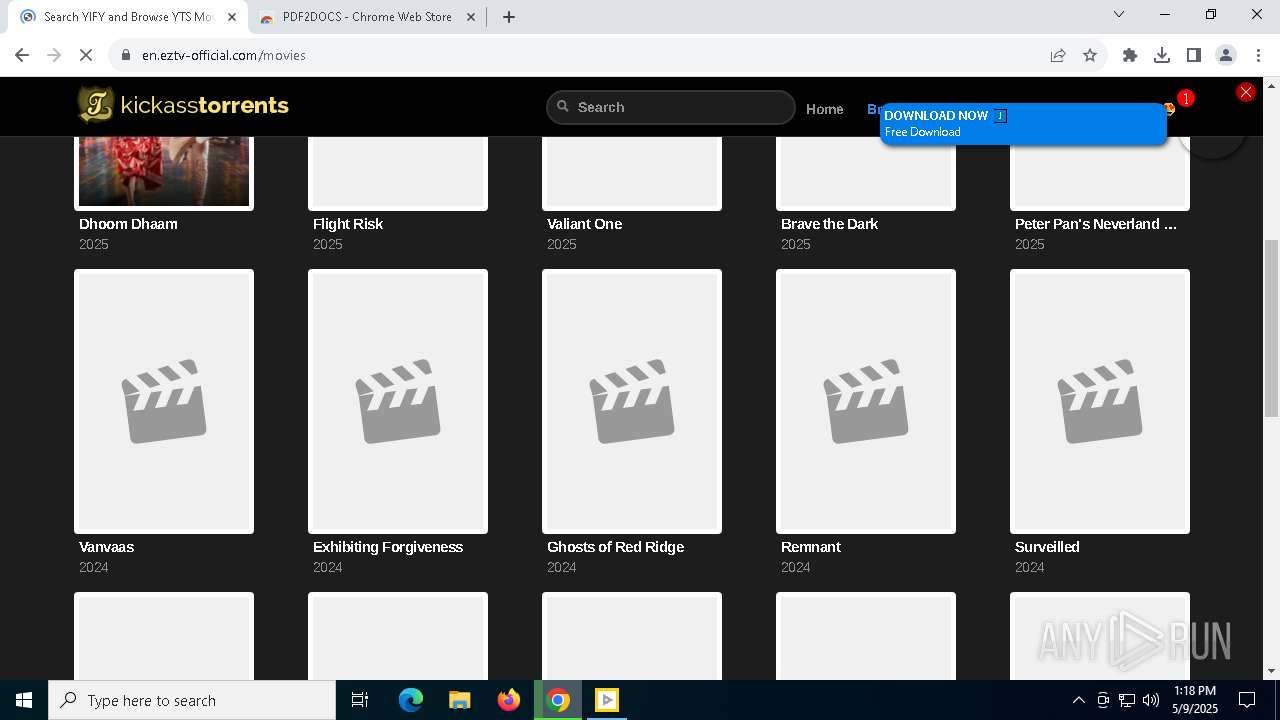1280x720 pixels.
Task: Open the yellow play-icon app on the taskbar
Action: [607, 700]
